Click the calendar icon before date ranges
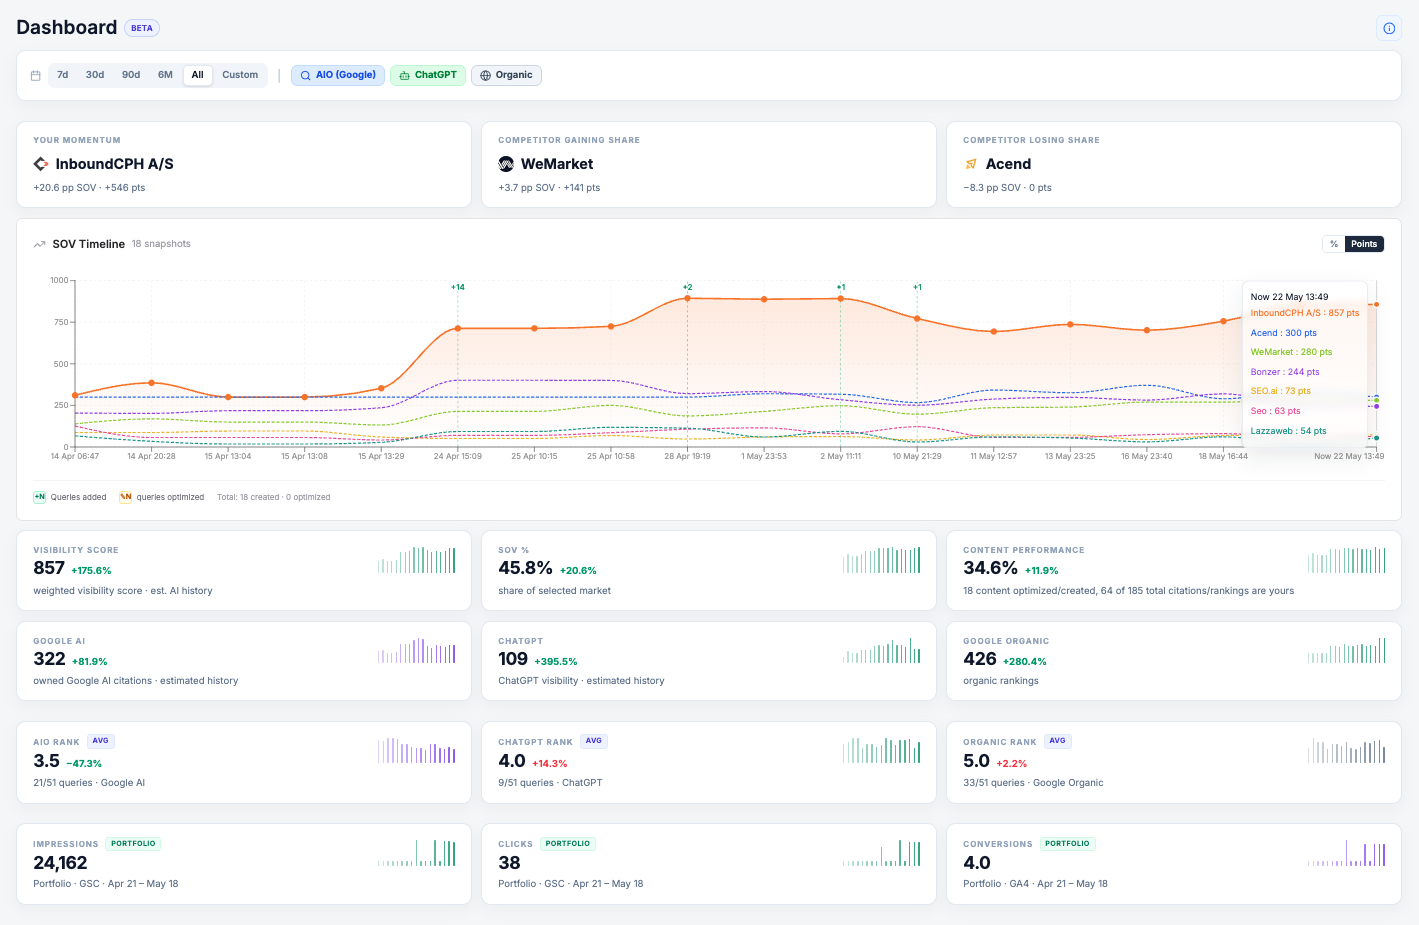 (x=36, y=75)
